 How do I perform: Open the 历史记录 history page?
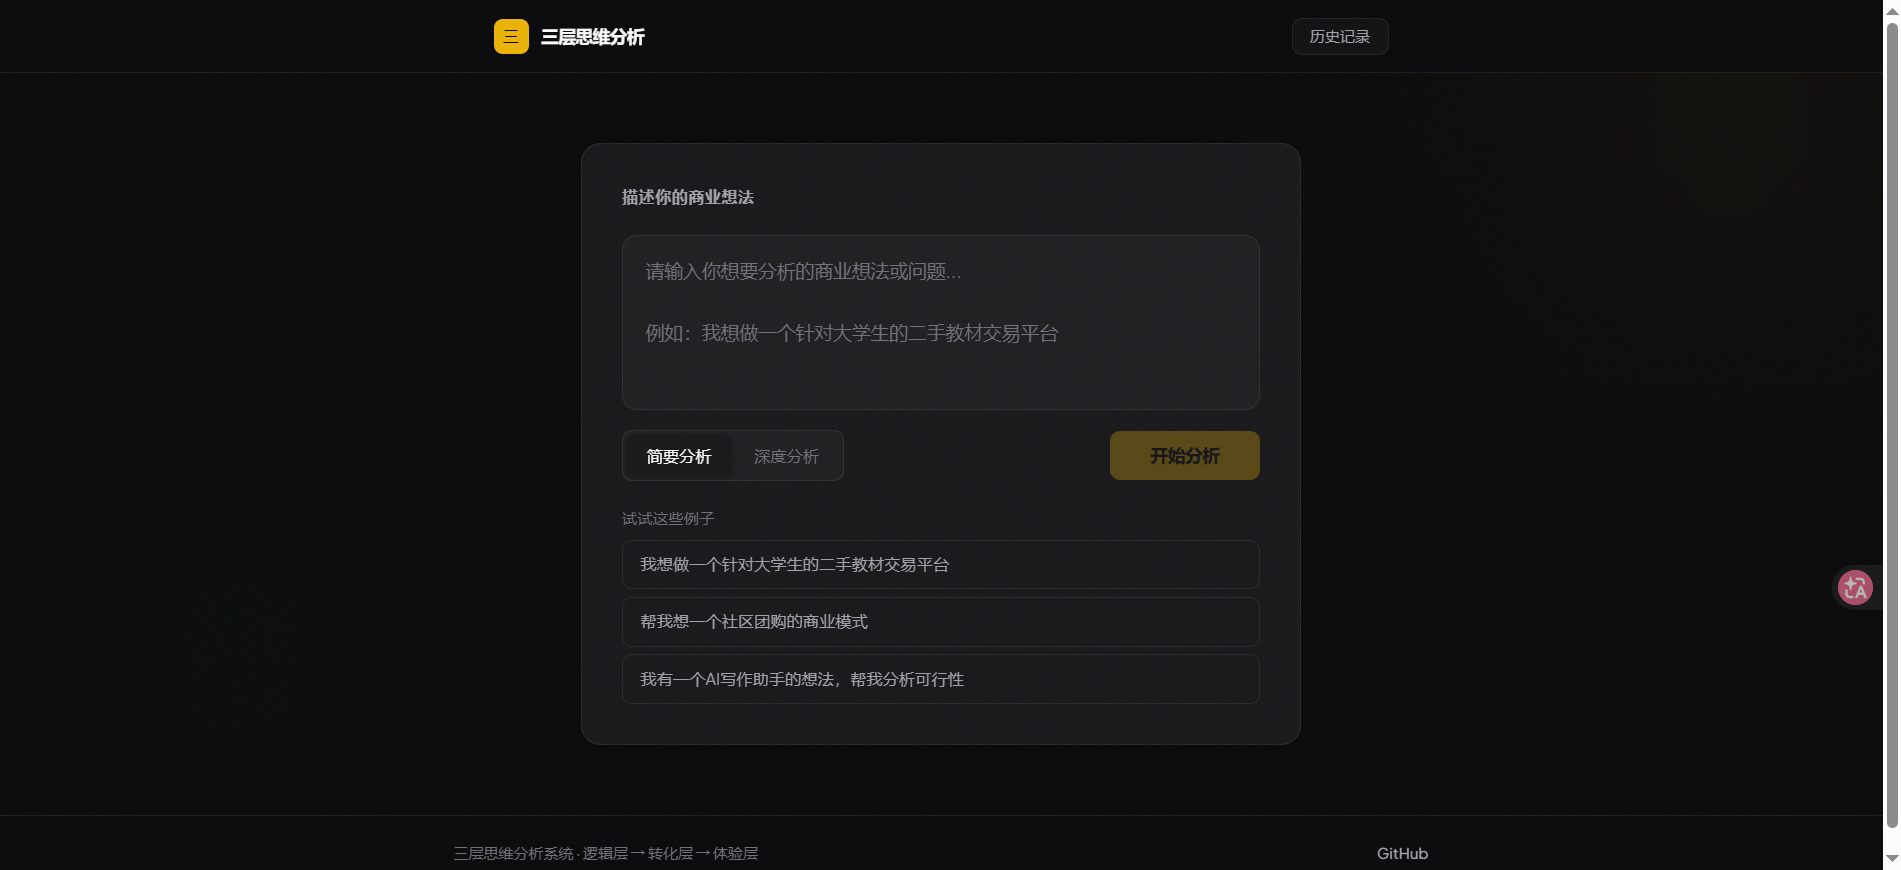click(1340, 37)
